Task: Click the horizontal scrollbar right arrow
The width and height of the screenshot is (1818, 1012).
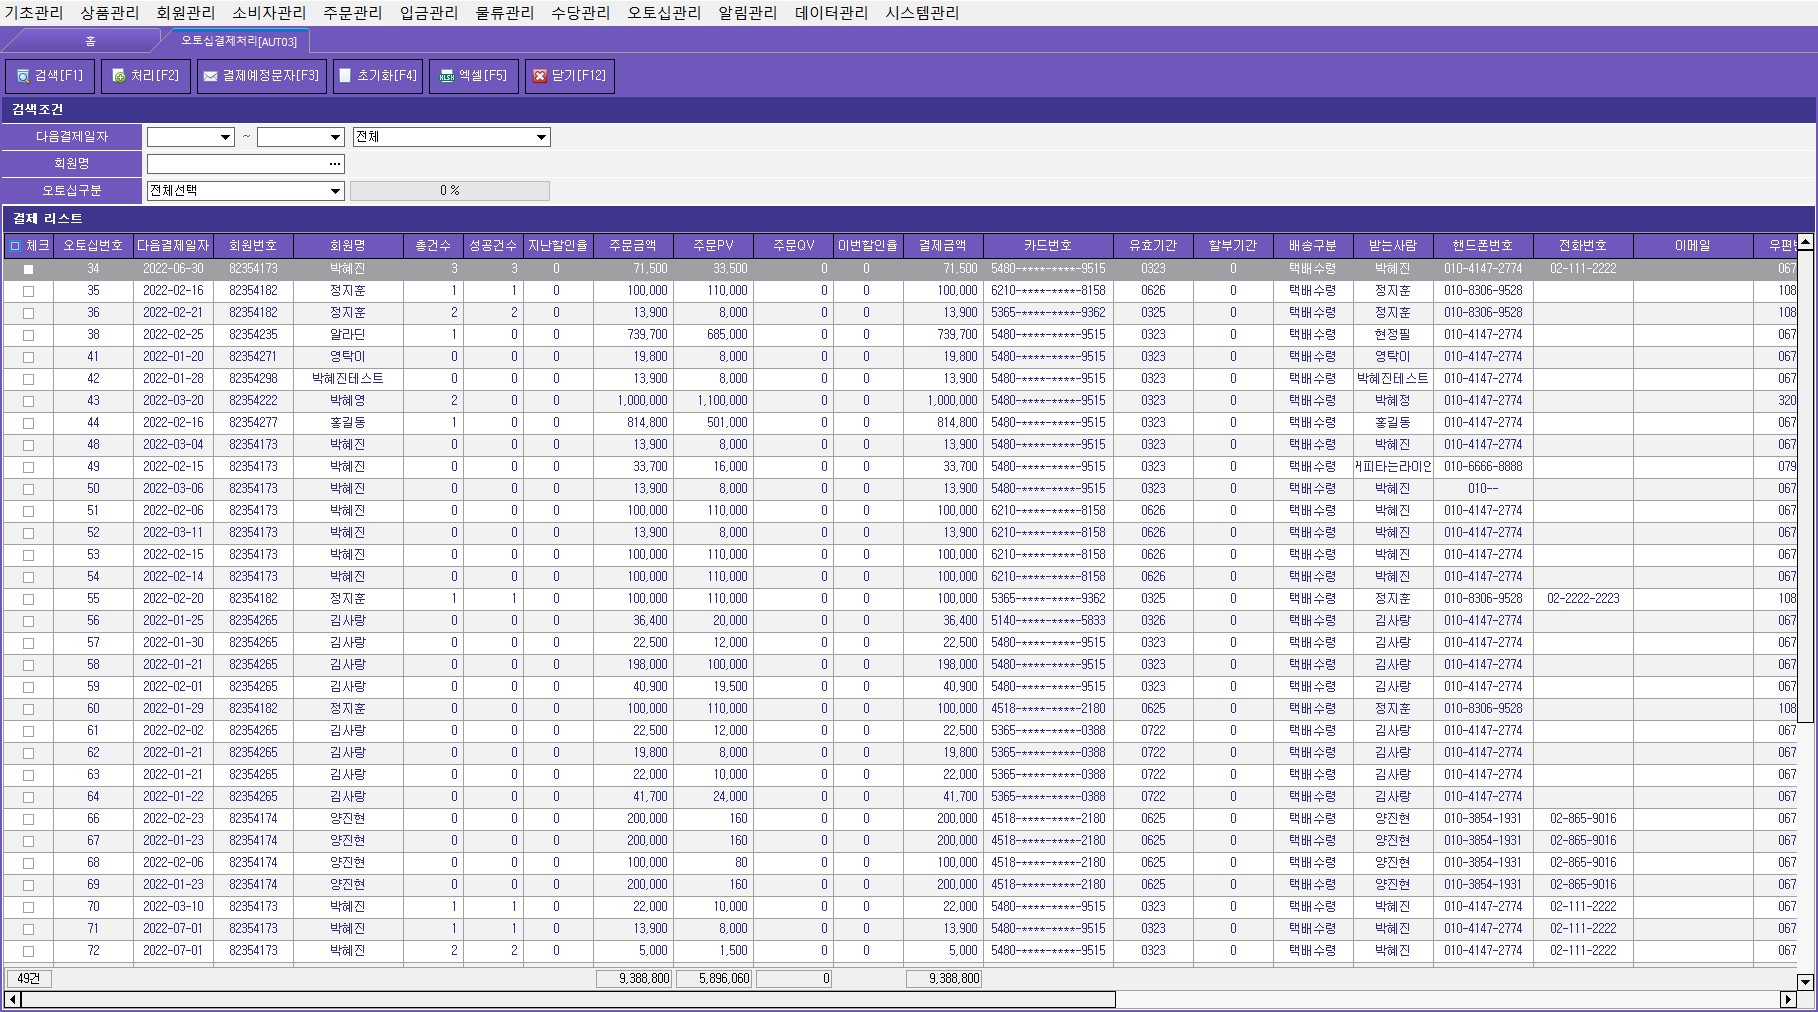Action: 1789,999
